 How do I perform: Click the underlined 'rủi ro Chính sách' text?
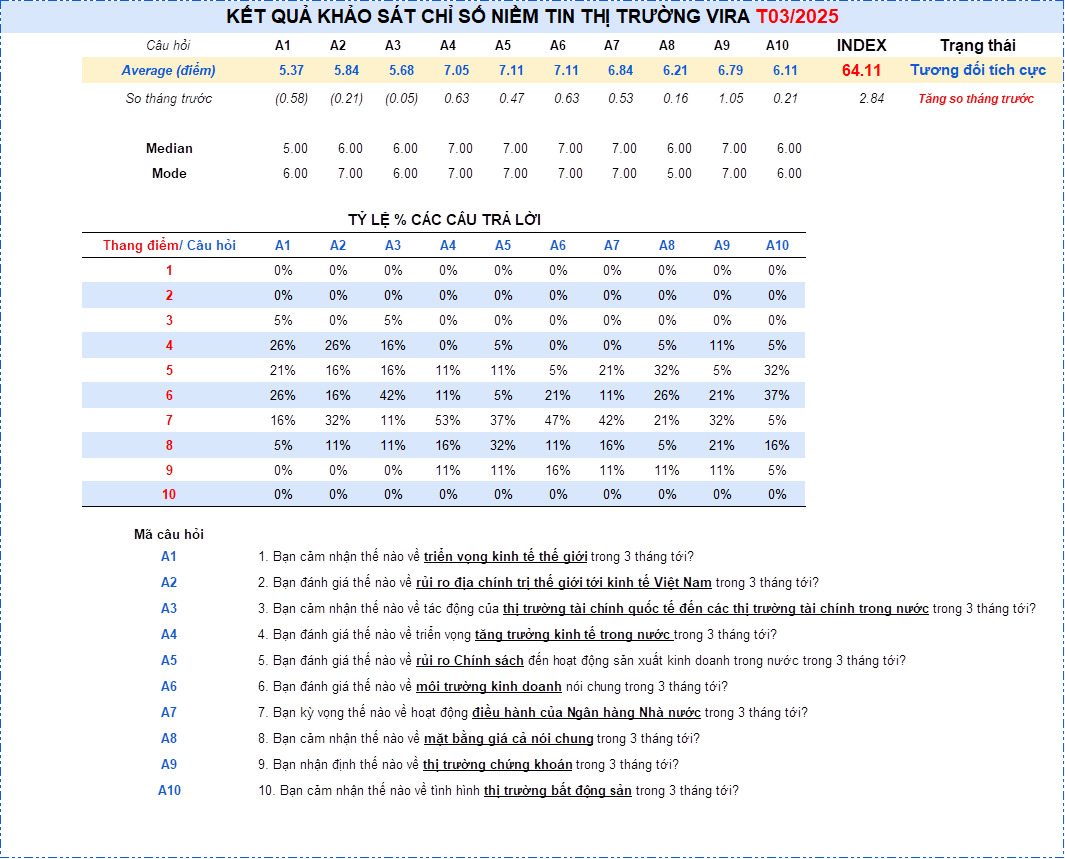coord(469,661)
